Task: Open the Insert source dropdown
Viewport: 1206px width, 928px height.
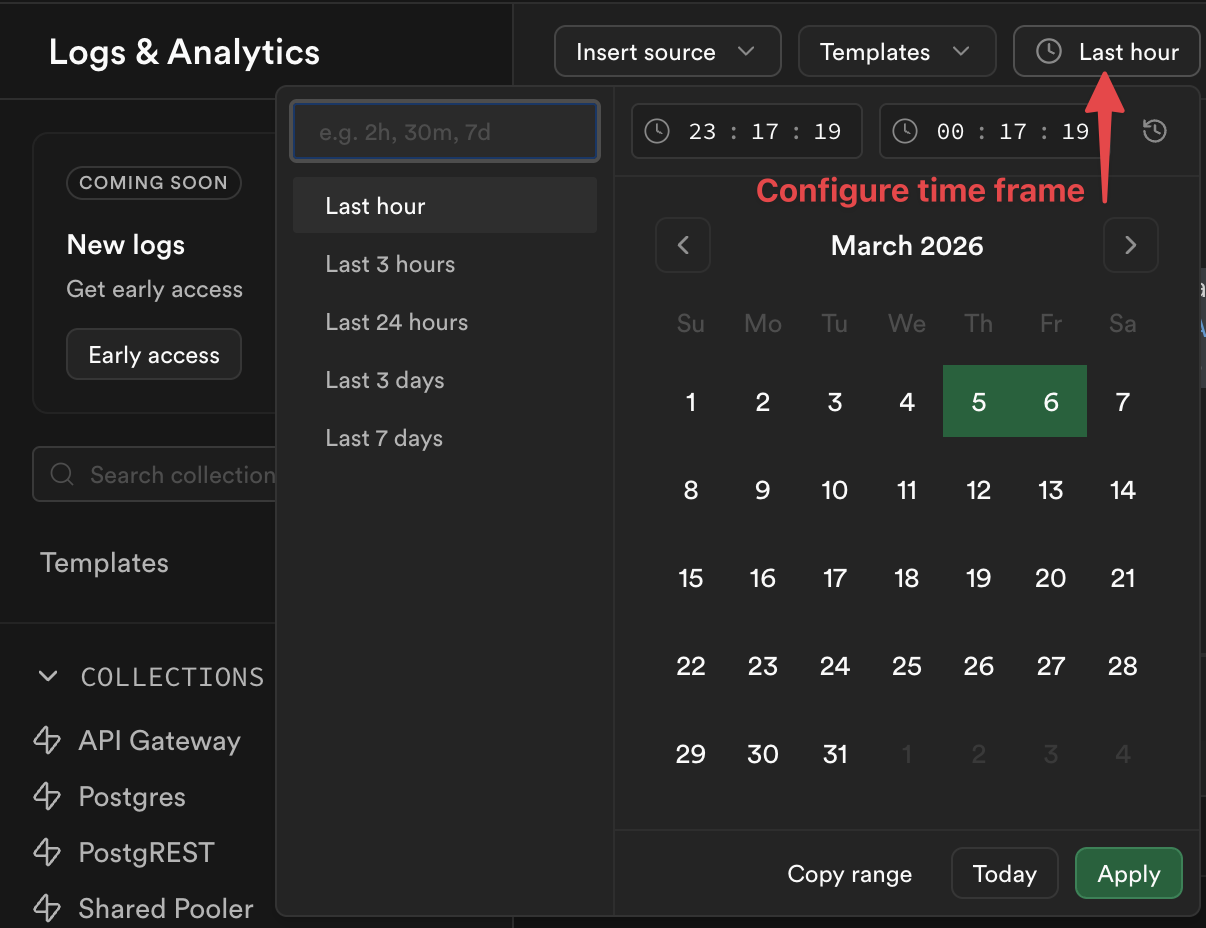Action: pos(667,52)
